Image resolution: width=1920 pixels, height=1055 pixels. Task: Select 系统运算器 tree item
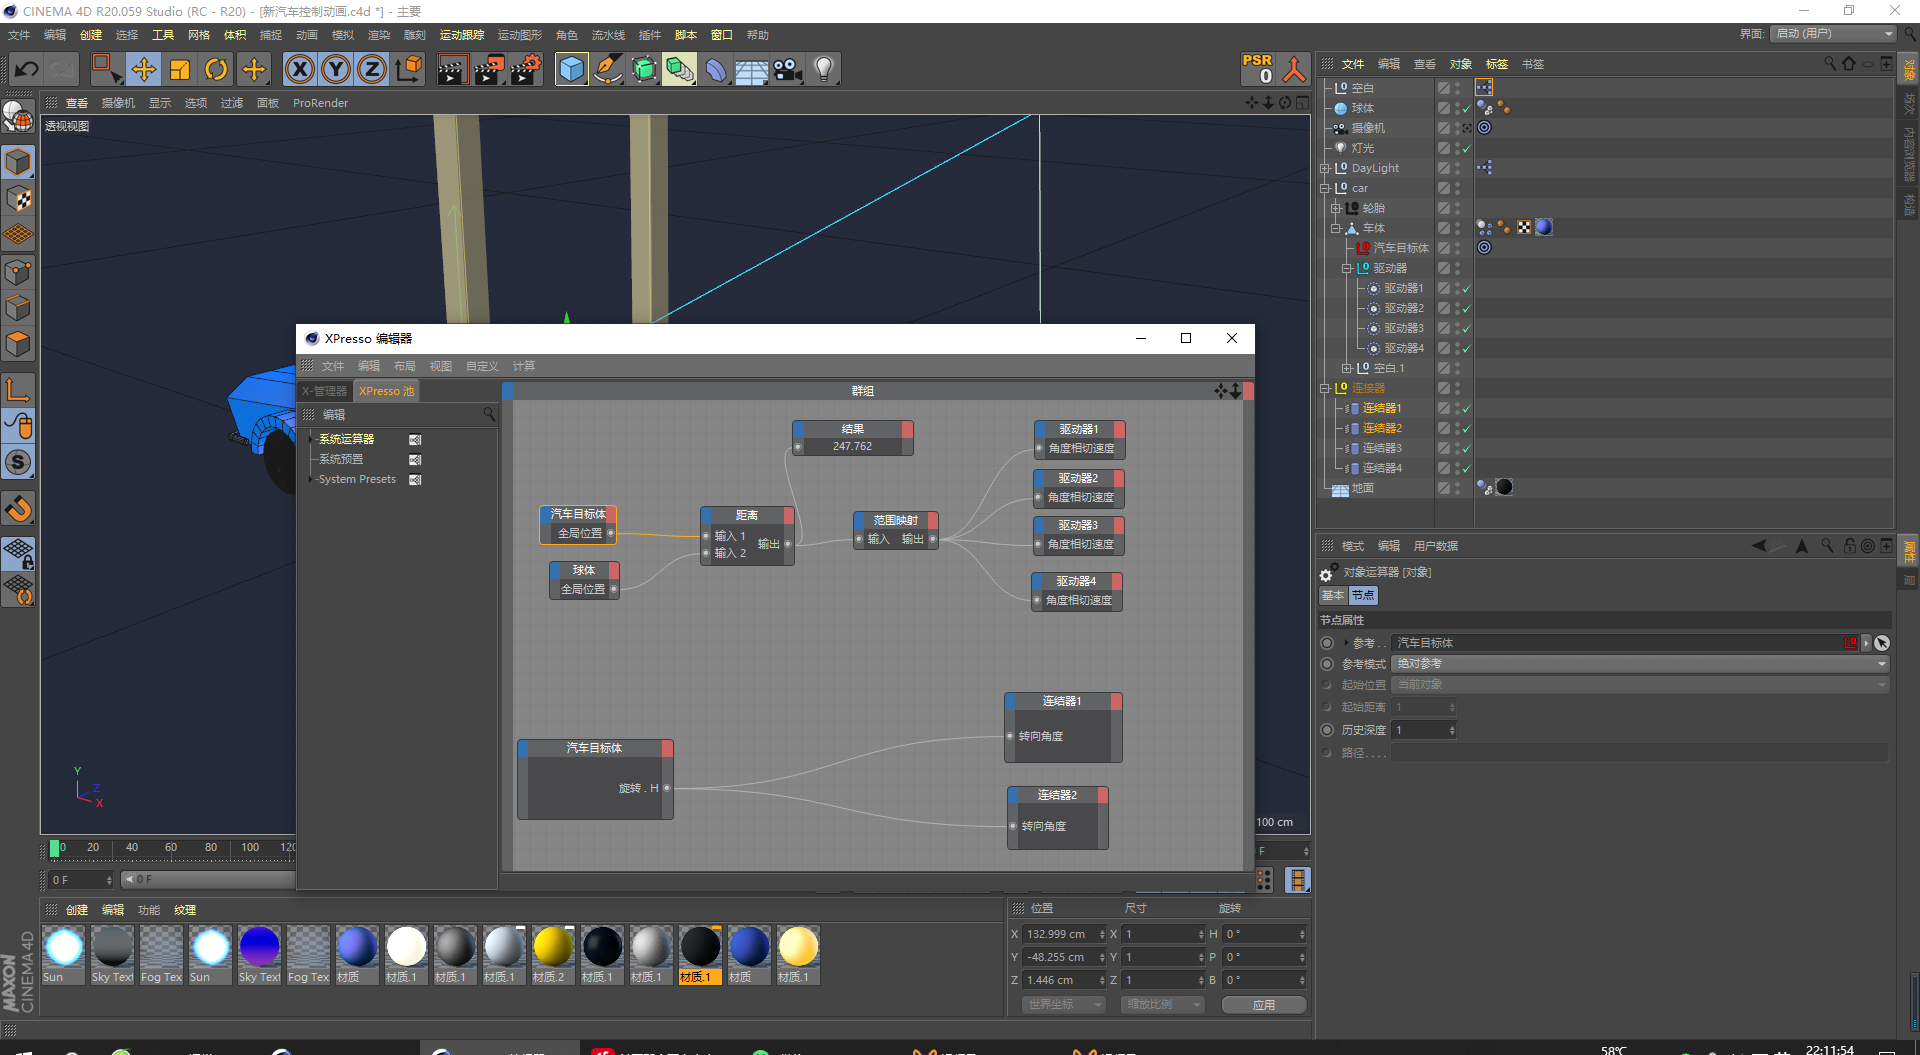[x=346, y=439]
